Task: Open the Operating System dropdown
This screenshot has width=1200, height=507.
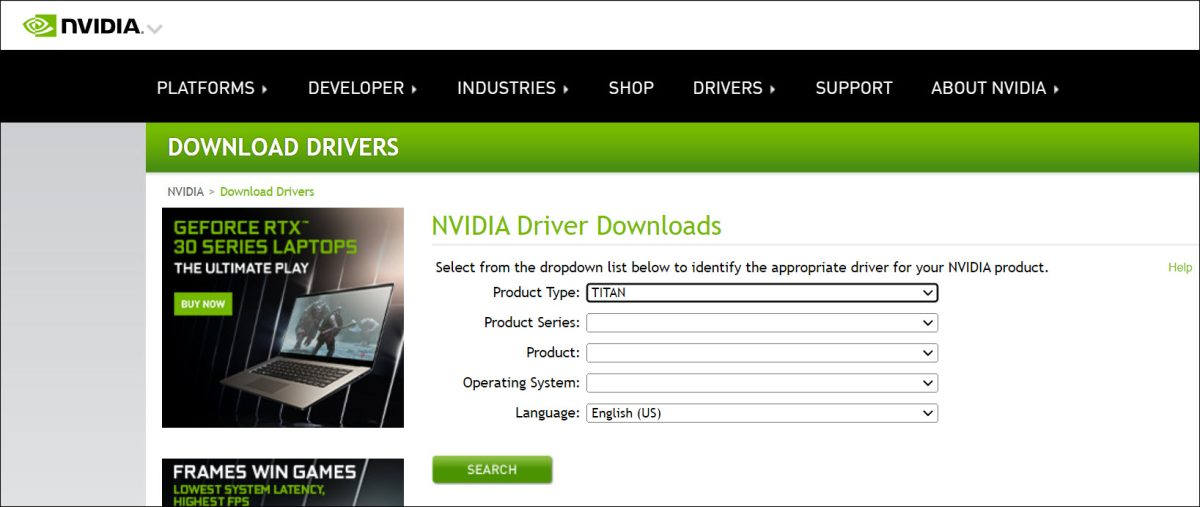Action: 762,383
